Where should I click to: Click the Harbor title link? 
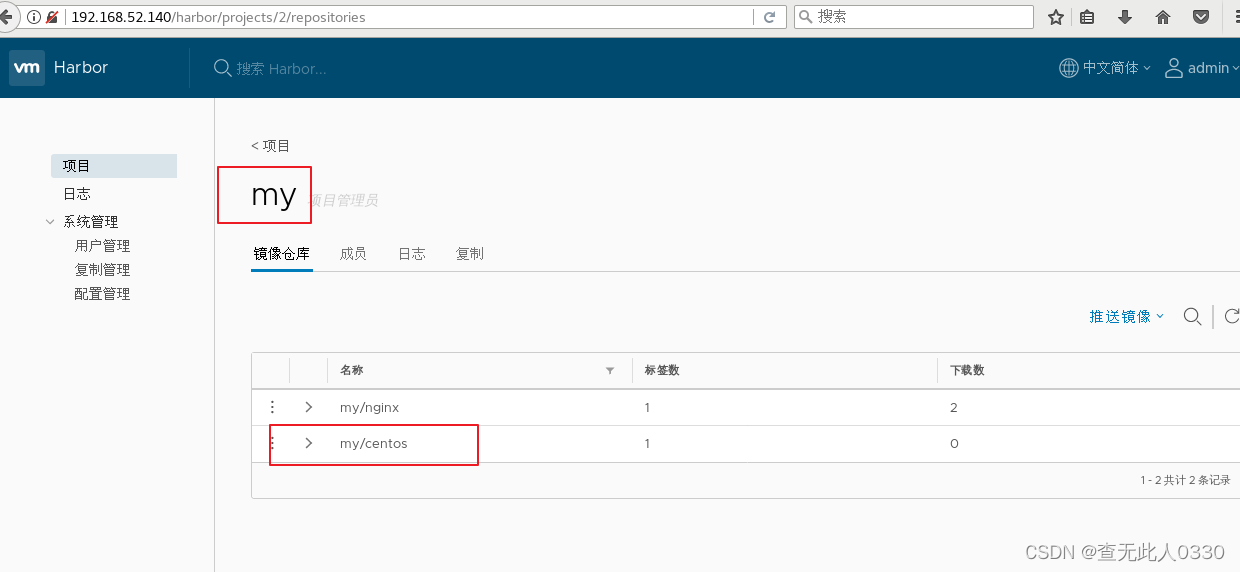[81, 68]
